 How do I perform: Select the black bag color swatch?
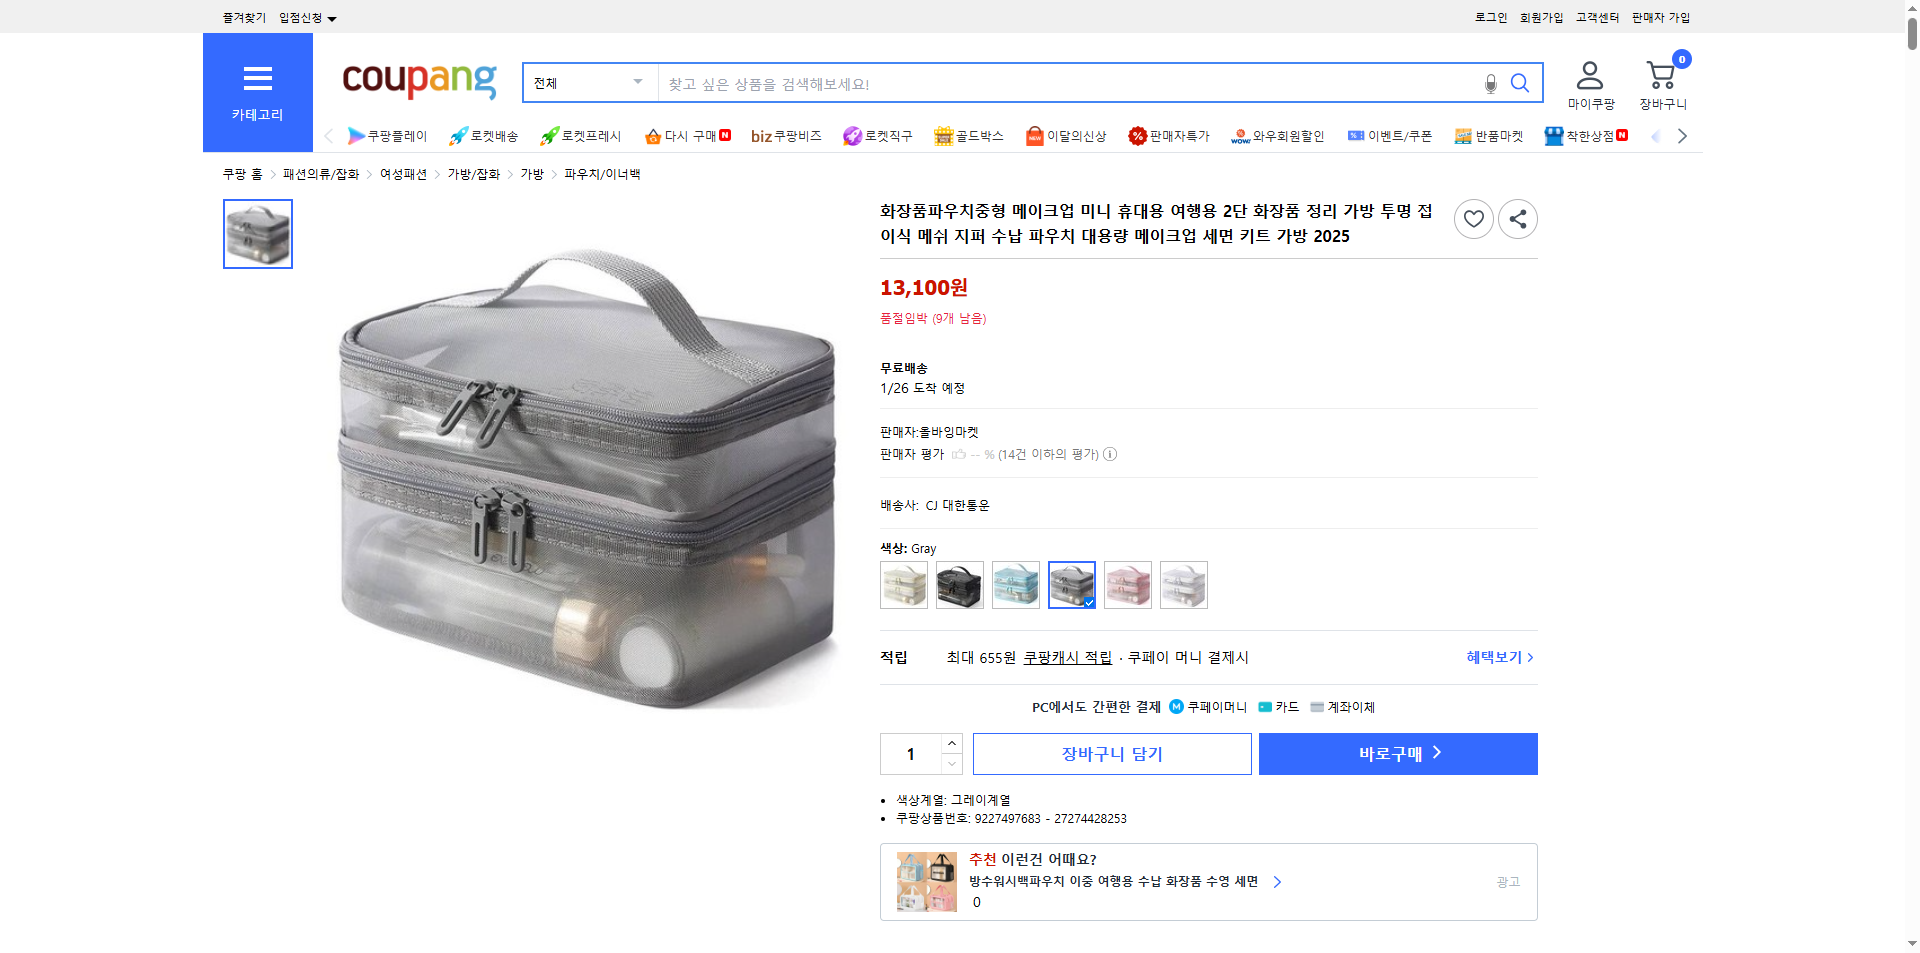959,585
